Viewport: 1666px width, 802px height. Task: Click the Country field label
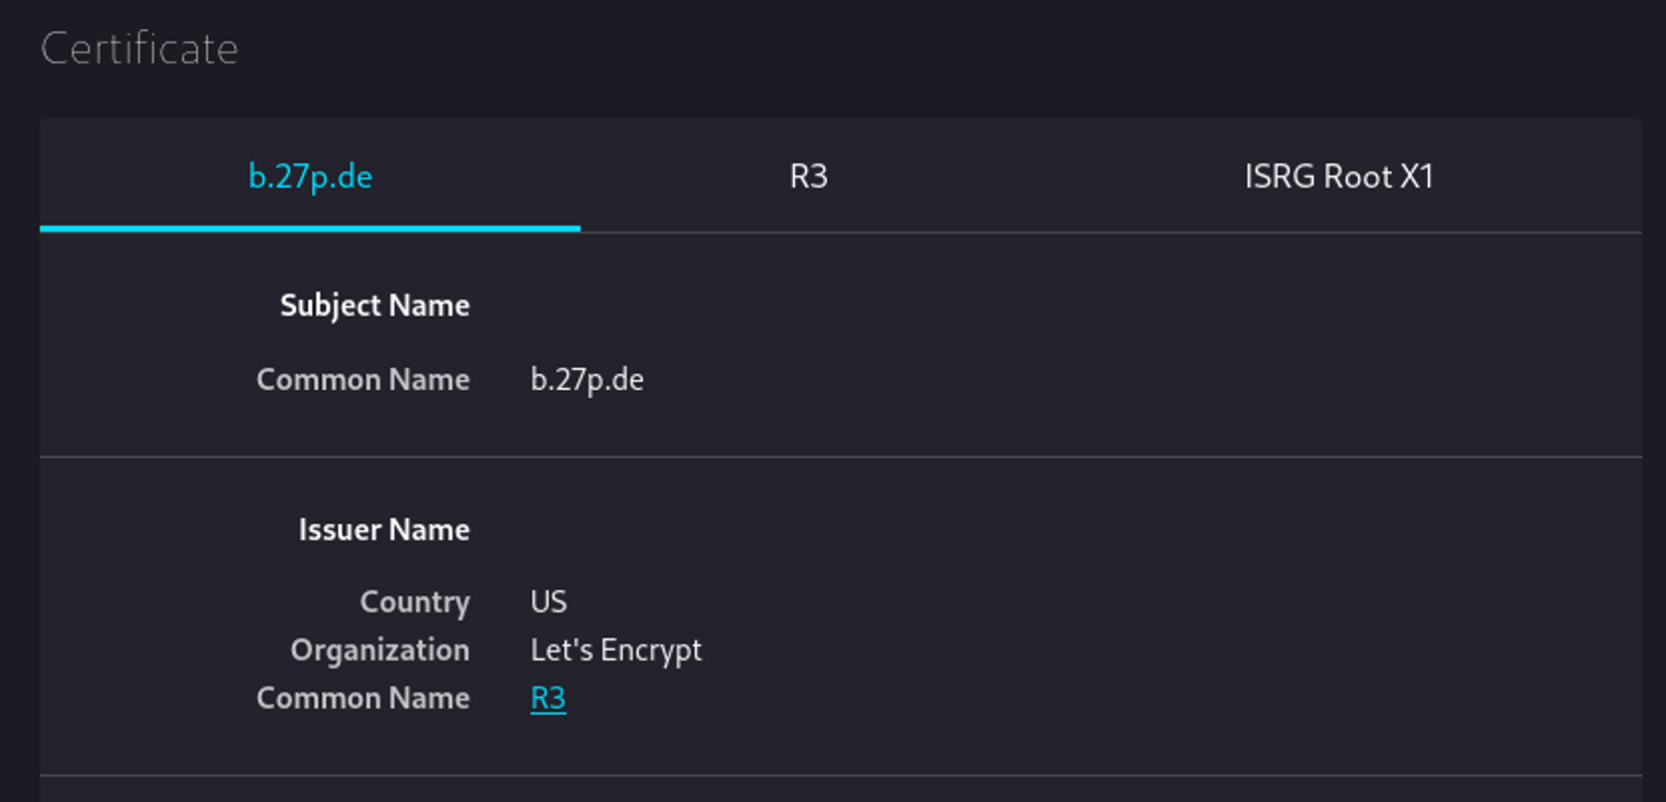point(414,602)
